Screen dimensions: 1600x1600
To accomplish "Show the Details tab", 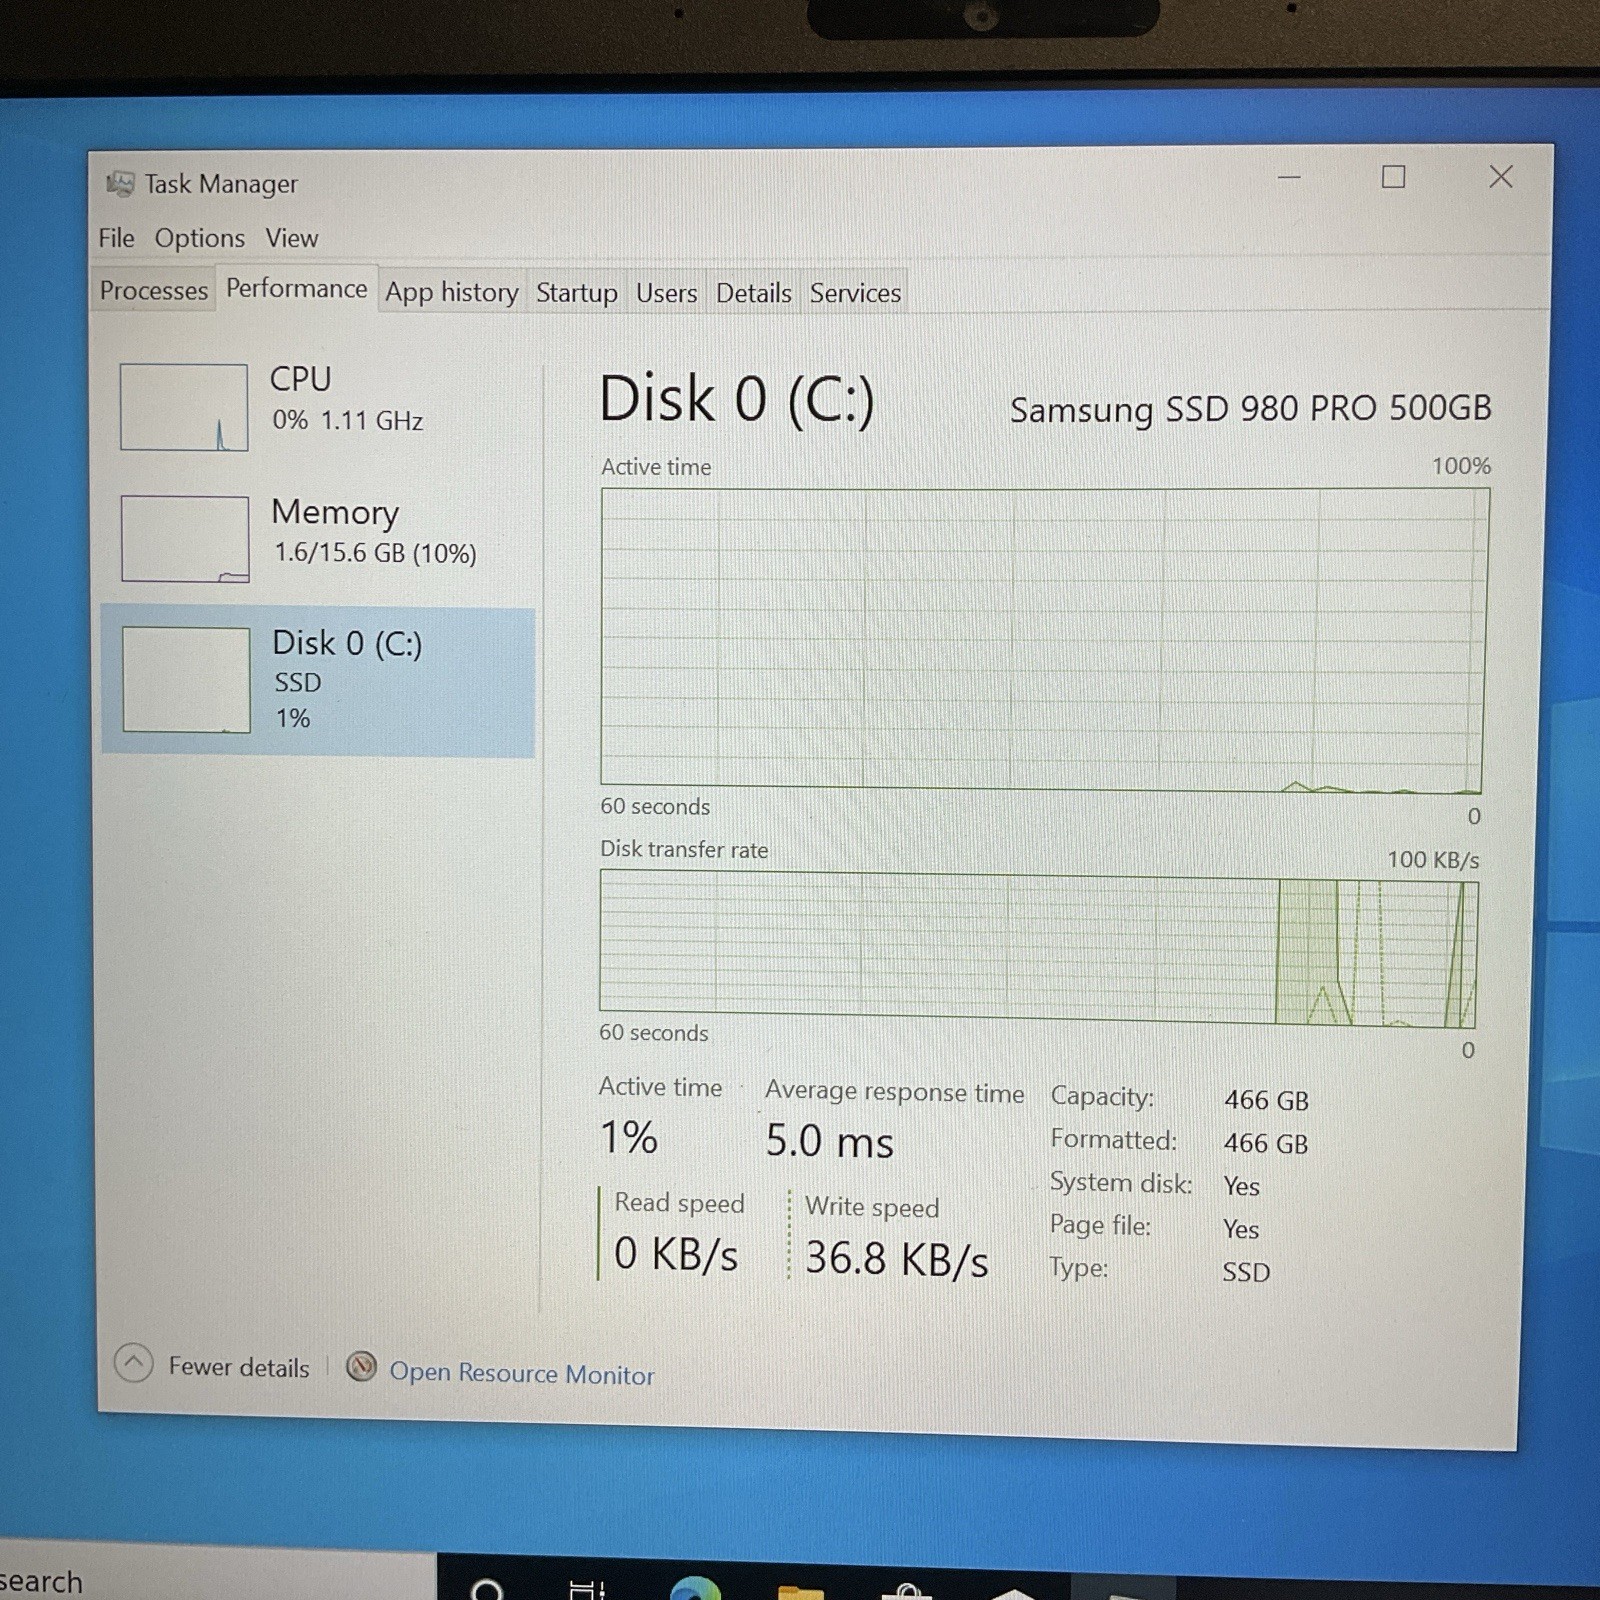I will (753, 293).
